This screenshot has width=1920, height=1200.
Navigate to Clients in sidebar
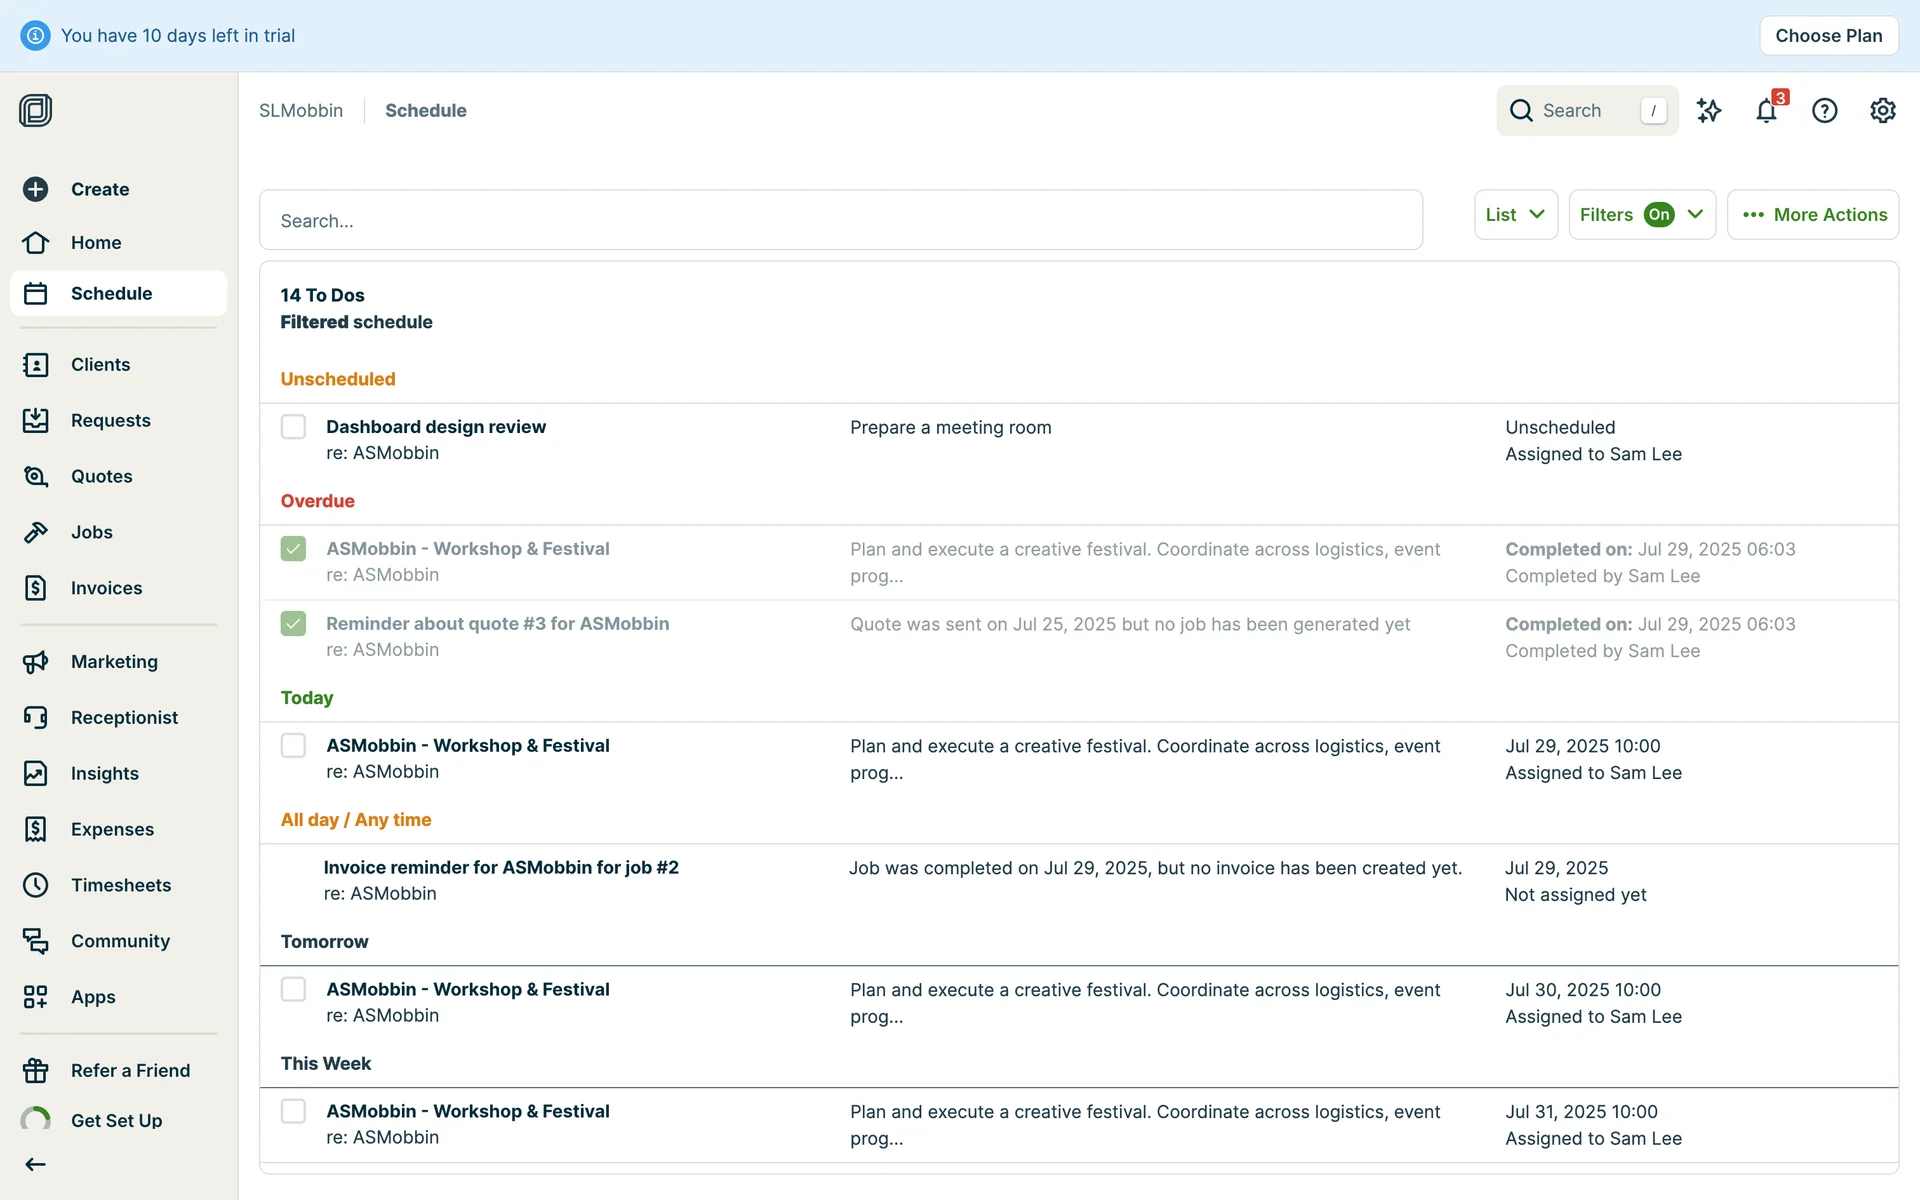tap(100, 364)
